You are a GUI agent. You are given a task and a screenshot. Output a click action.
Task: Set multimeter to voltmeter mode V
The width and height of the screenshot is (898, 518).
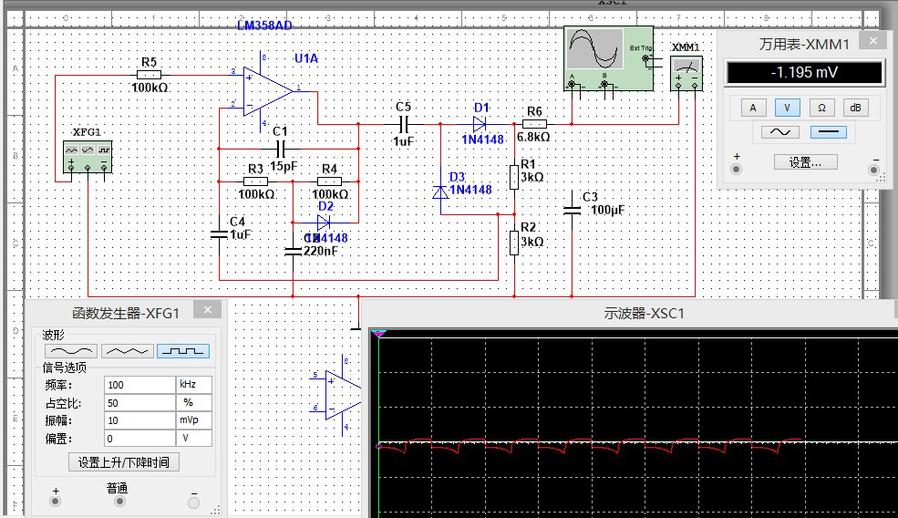click(x=786, y=107)
